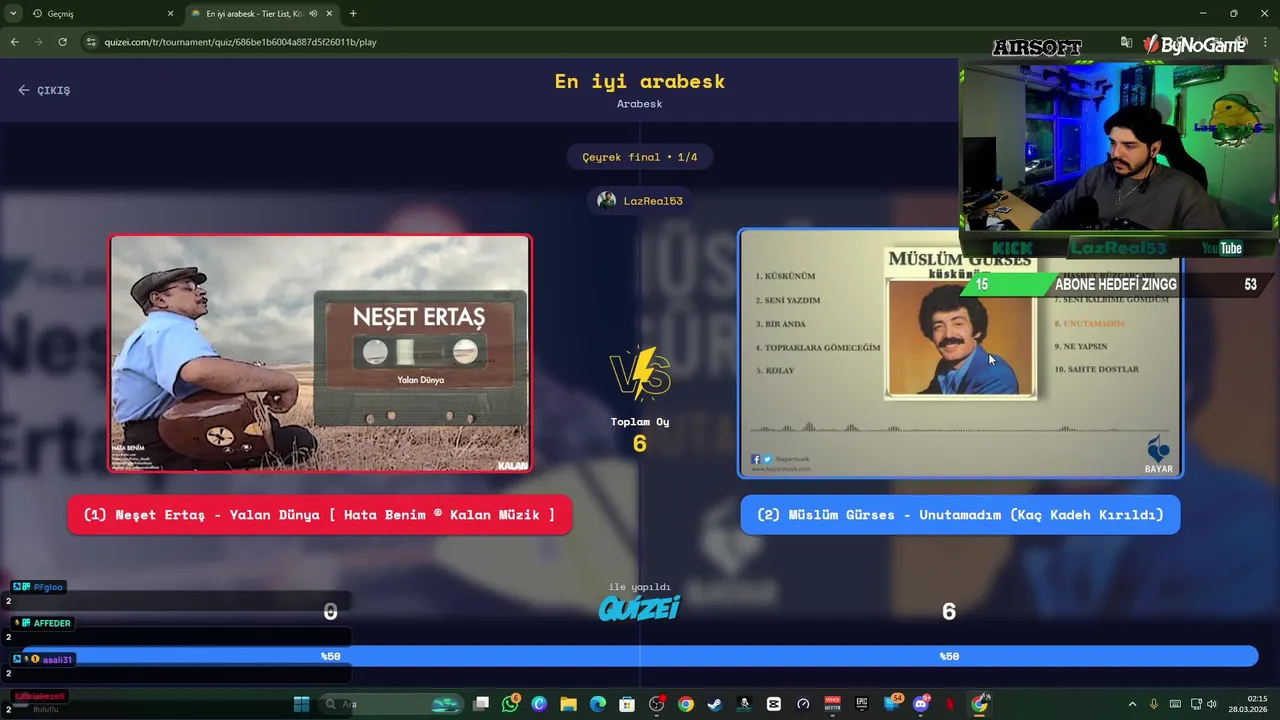Select the En iyi arabesk tab
The height and width of the screenshot is (720, 1280).
coord(261,14)
